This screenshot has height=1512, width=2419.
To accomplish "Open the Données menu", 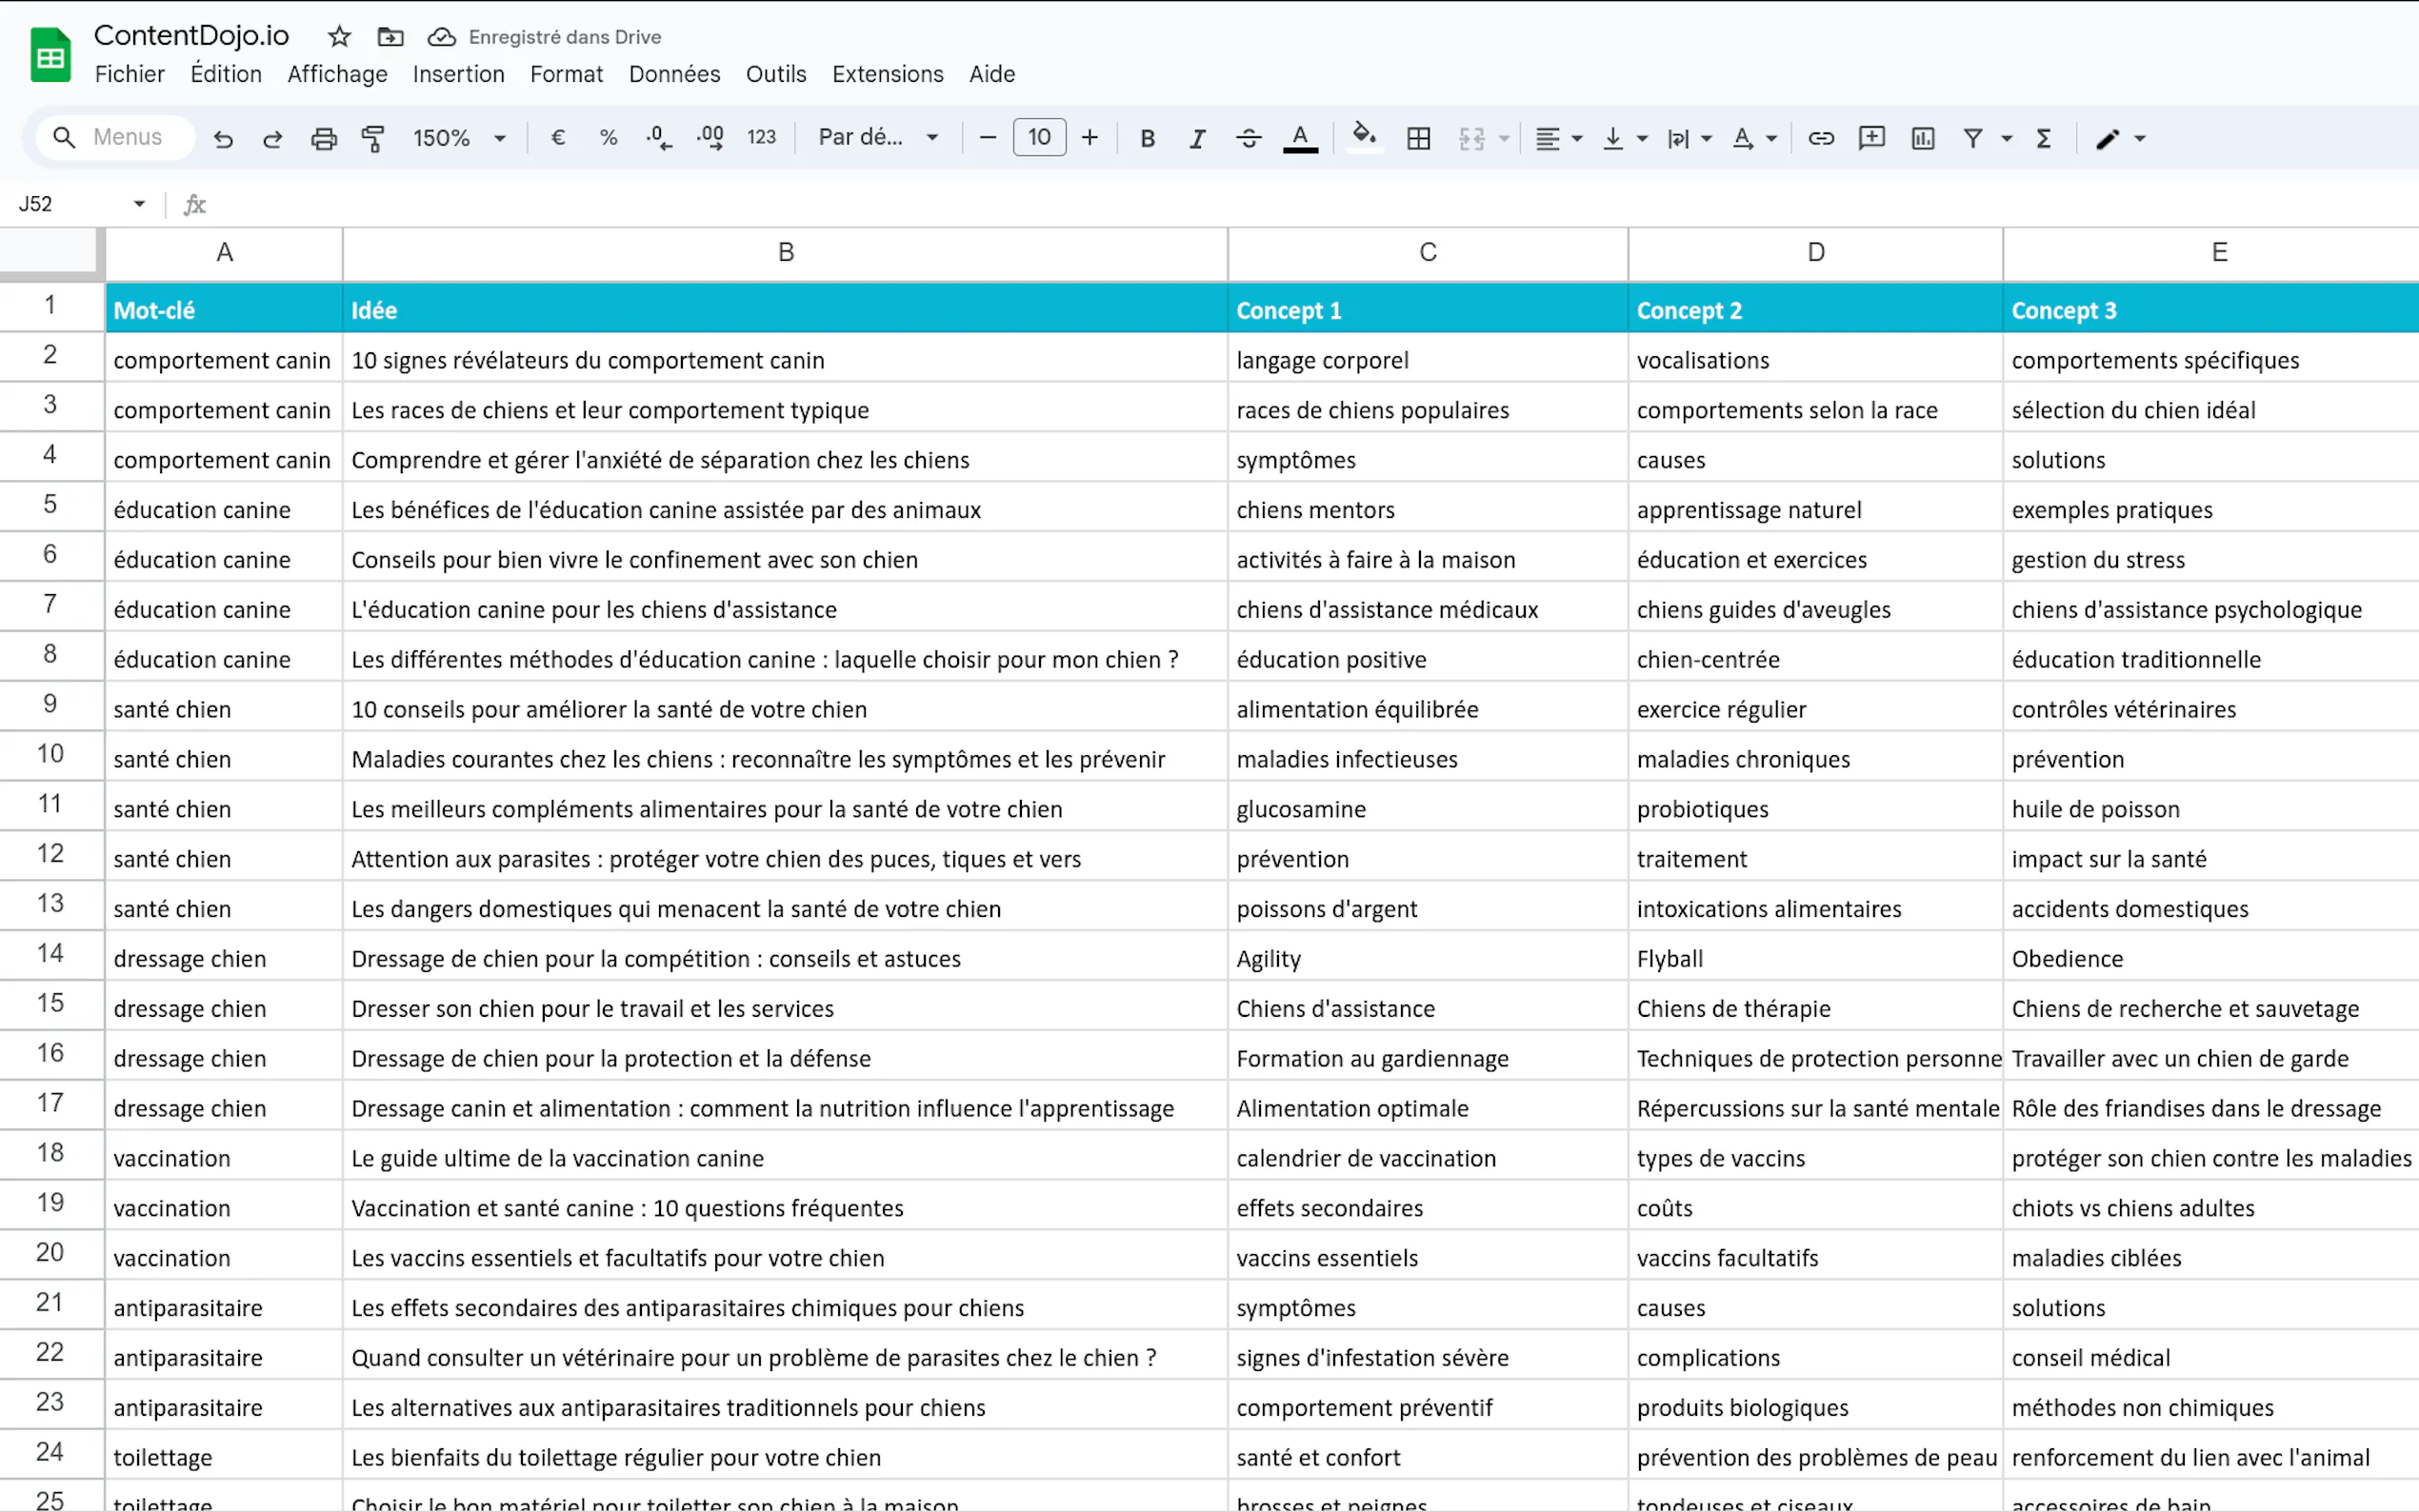I will (x=674, y=74).
